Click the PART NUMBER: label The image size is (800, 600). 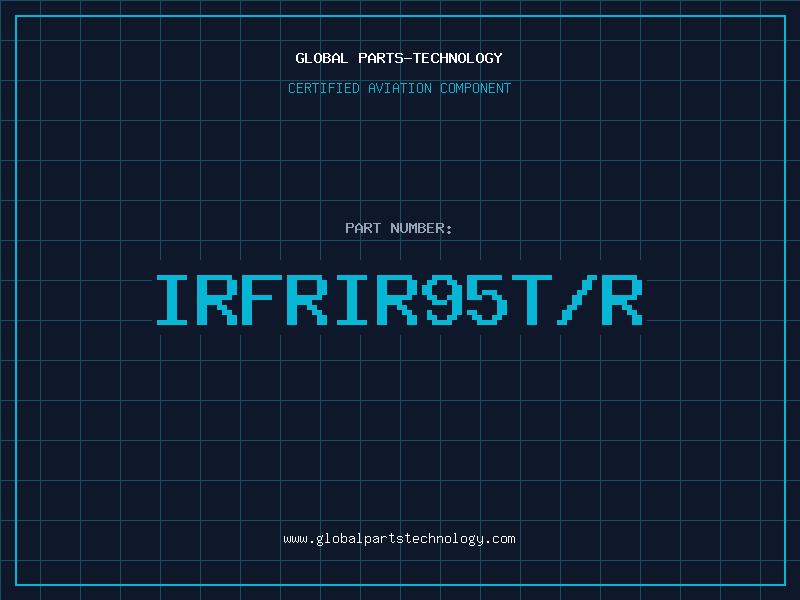pos(398,228)
